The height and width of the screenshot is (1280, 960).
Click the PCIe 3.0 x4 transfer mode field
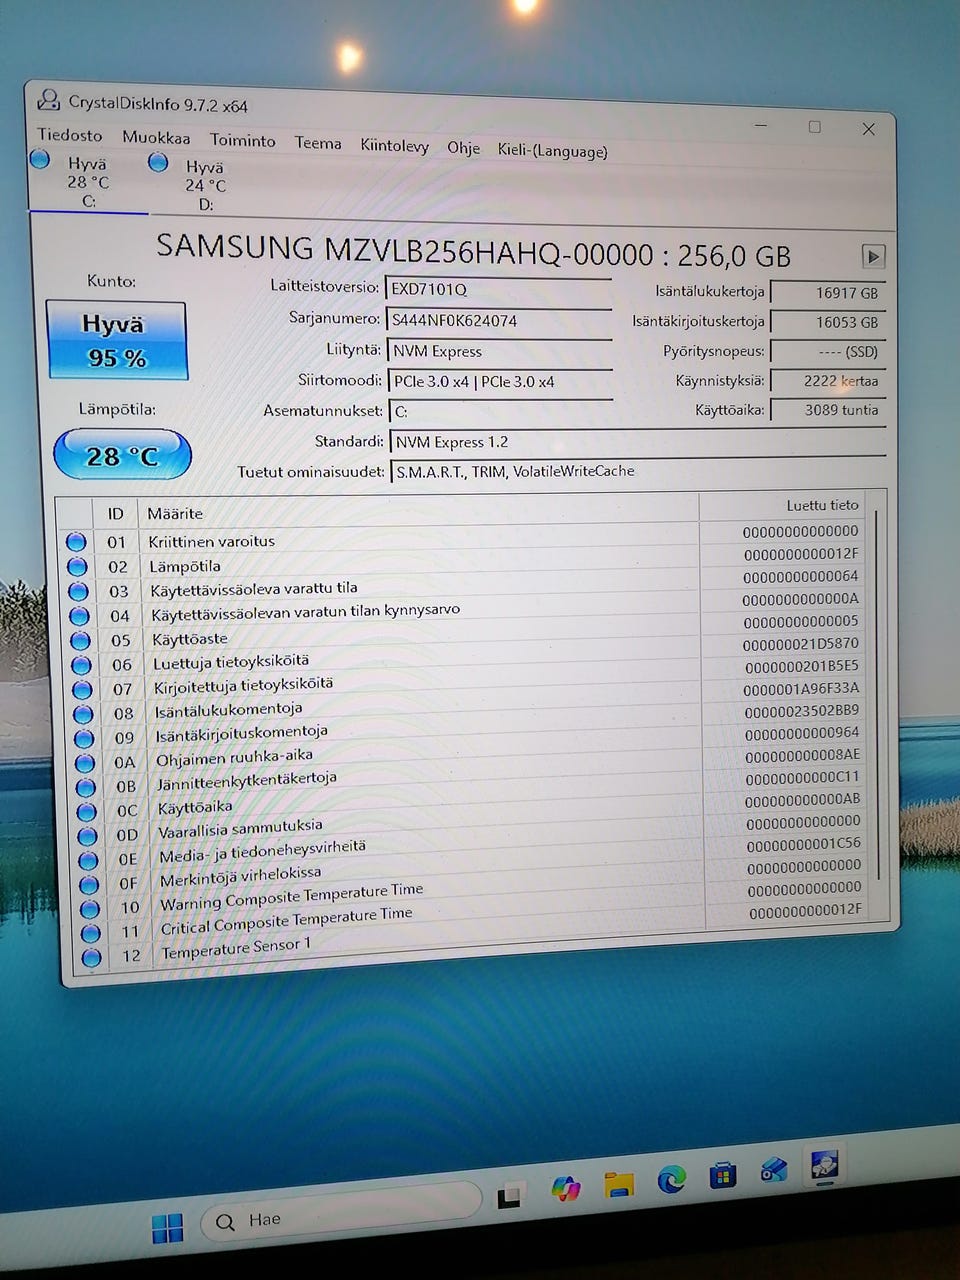[x=501, y=381]
